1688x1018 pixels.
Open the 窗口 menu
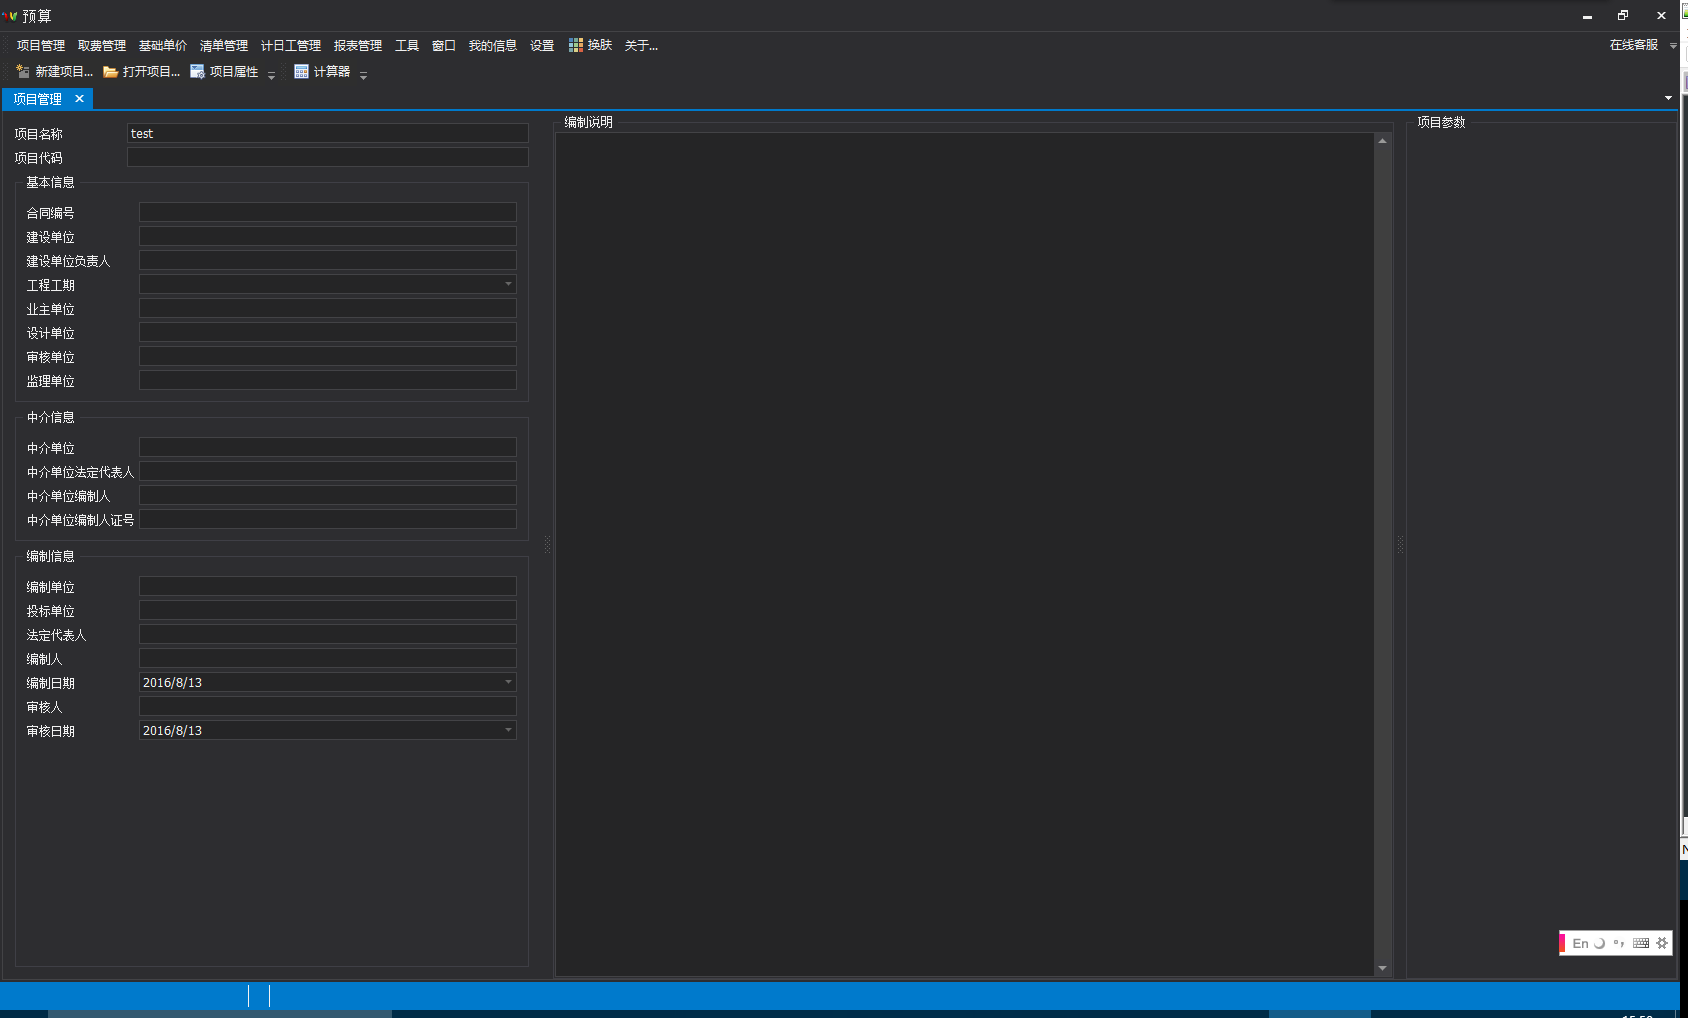[444, 45]
